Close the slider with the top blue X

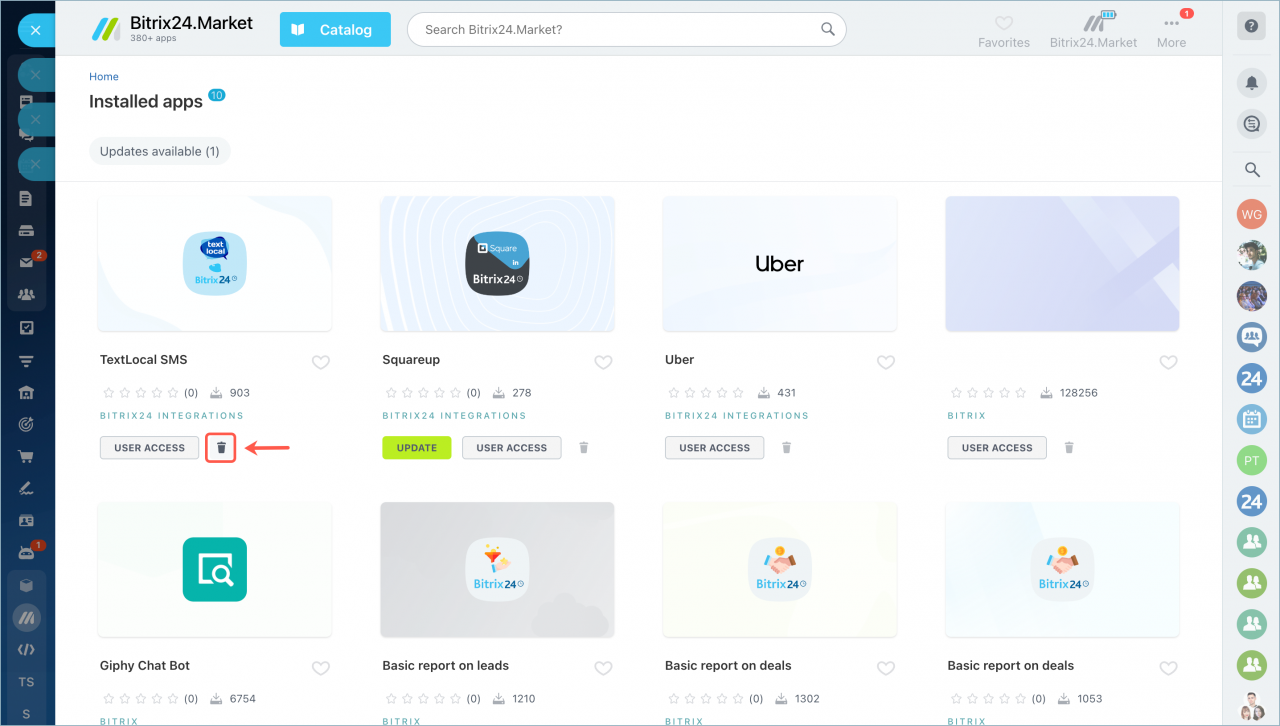(x=36, y=30)
